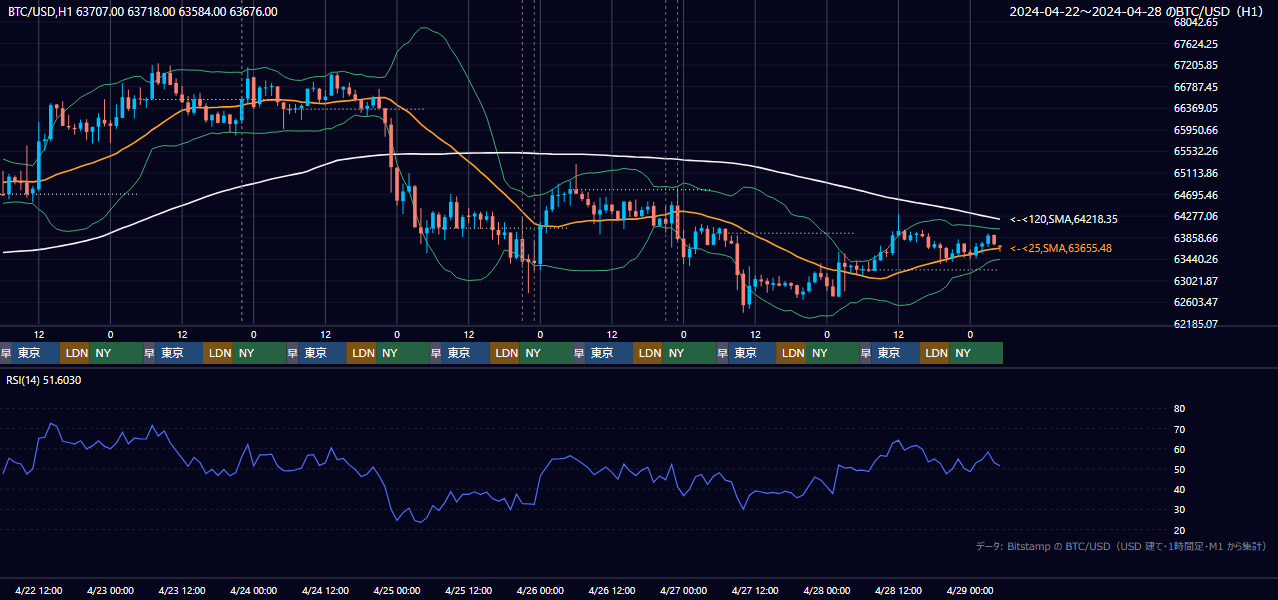Select the 4/29 00:00 date label
The image size is (1278, 600).
click(x=970, y=590)
